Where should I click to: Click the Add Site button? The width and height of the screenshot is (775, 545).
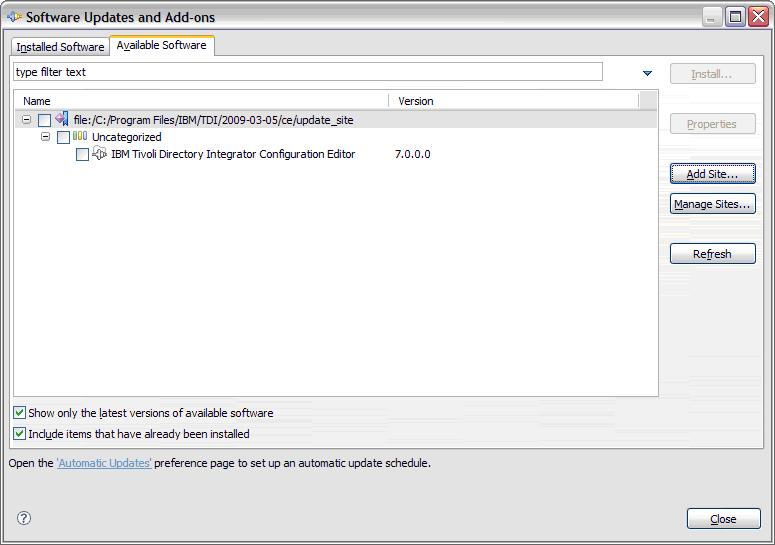[712, 174]
